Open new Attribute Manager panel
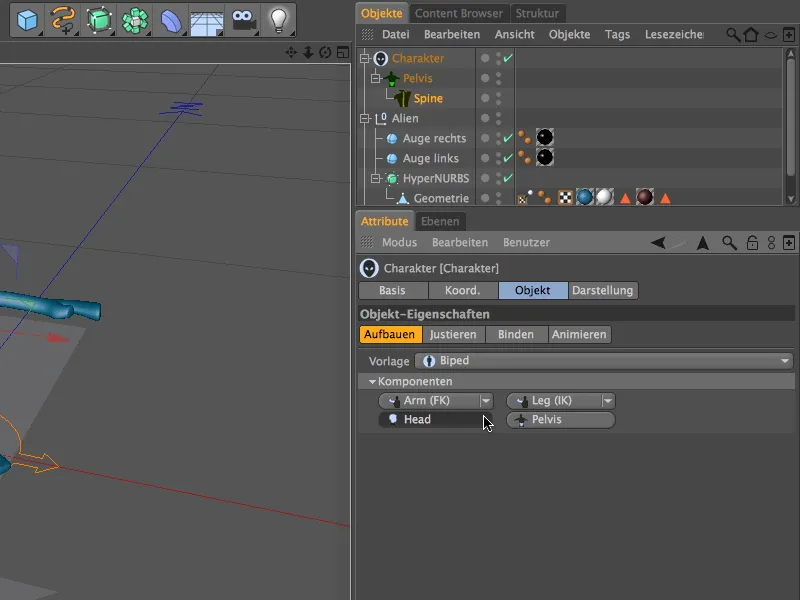This screenshot has width=800, height=600. [x=789, y=243]
